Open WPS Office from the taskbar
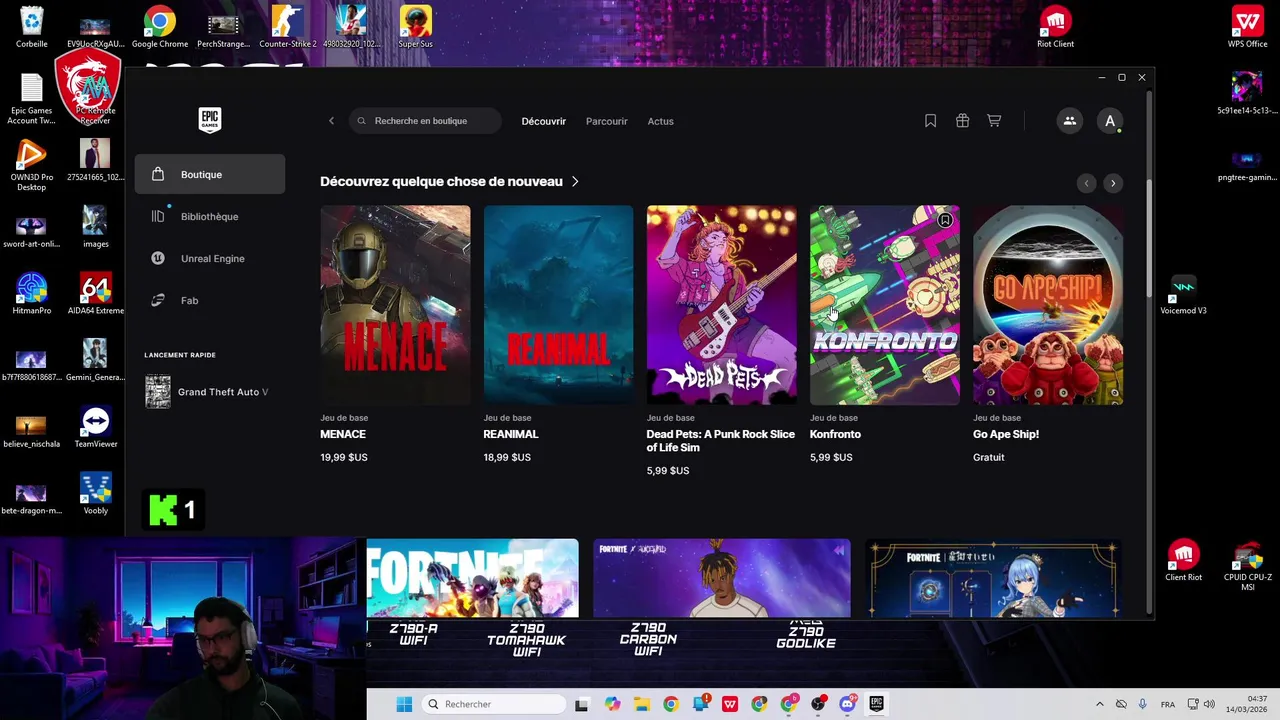The image size is (1280, 720). [x=730, y=704]
